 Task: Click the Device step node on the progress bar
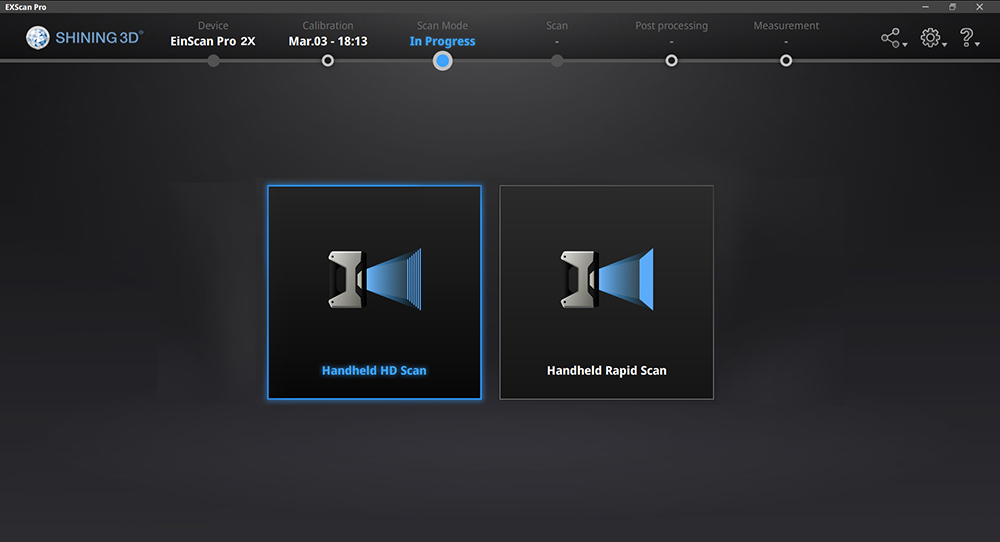pyautogui.click(x=213, y=61)
